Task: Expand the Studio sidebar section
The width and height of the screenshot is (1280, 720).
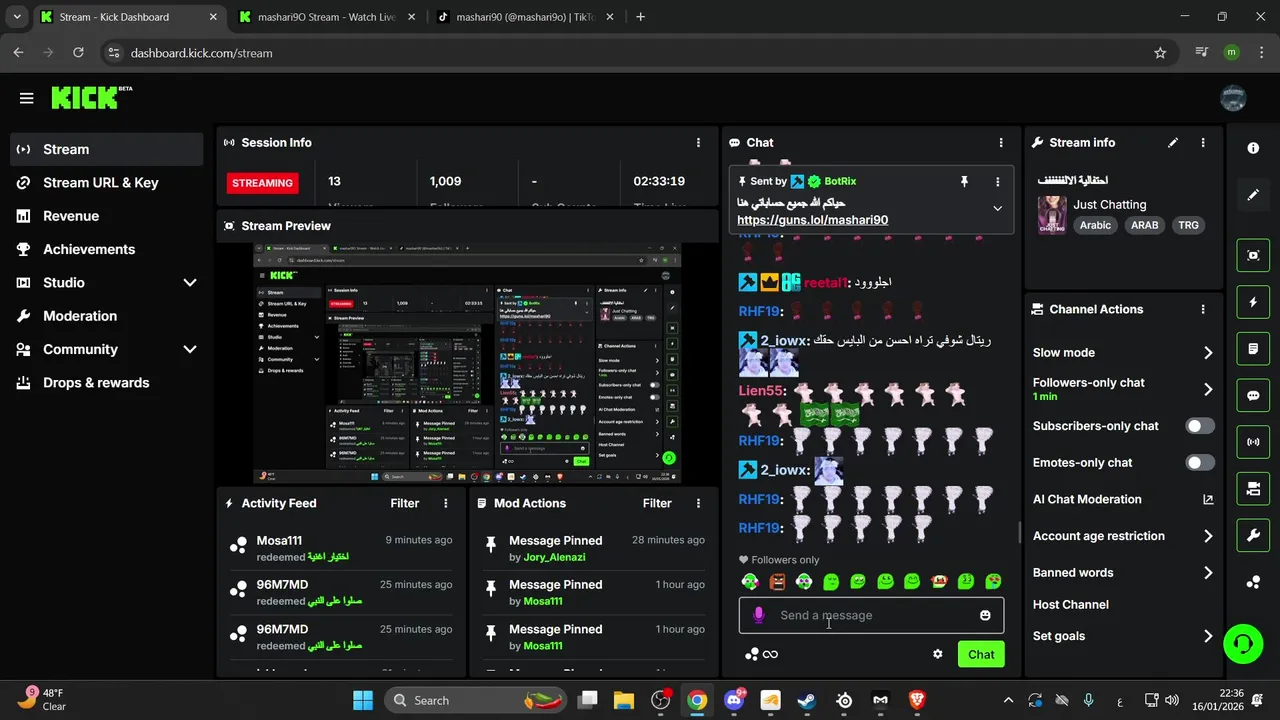Action: 190,283
